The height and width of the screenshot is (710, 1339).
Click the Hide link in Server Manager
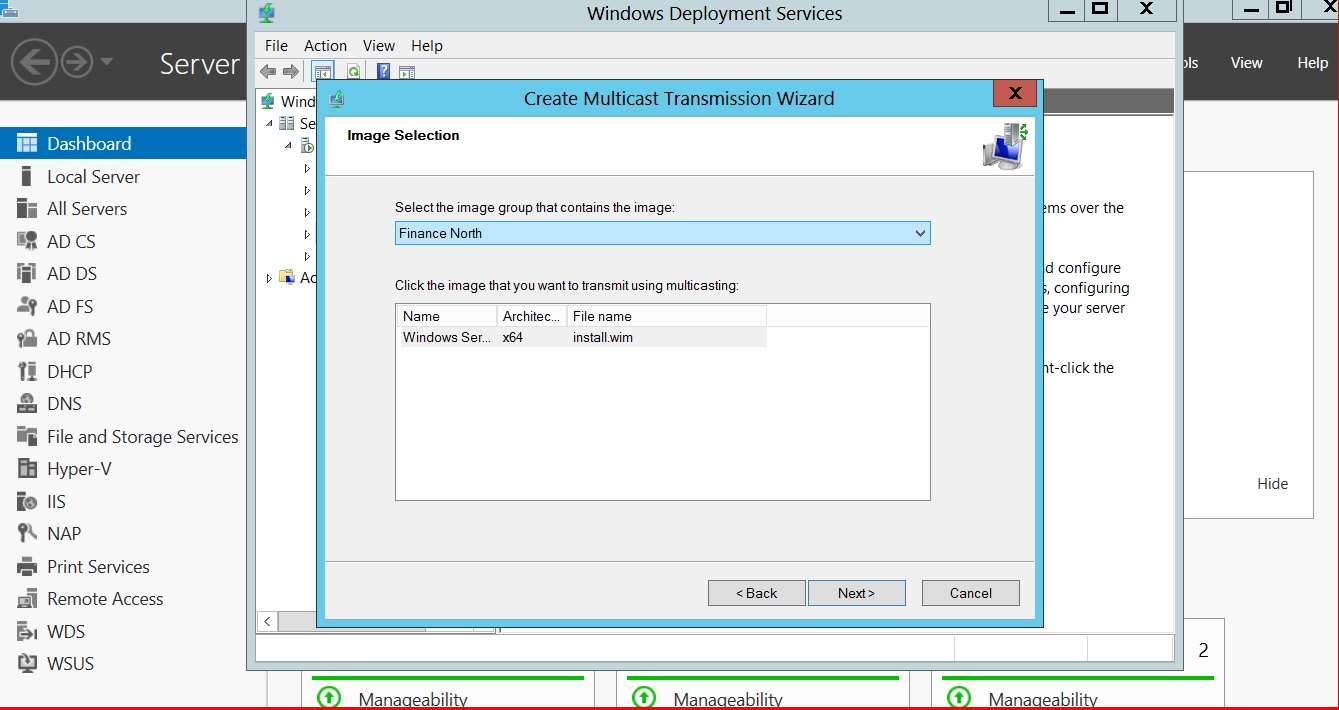(1273, 484)
